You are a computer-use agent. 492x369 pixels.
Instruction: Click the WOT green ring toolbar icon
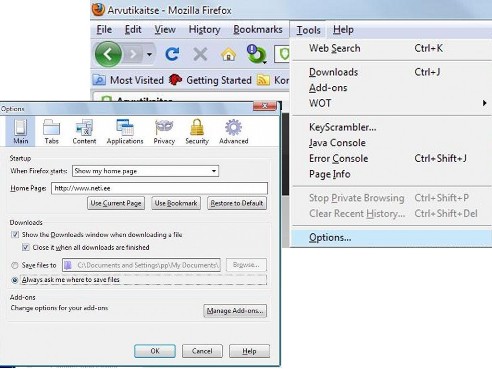click(256, 54)
